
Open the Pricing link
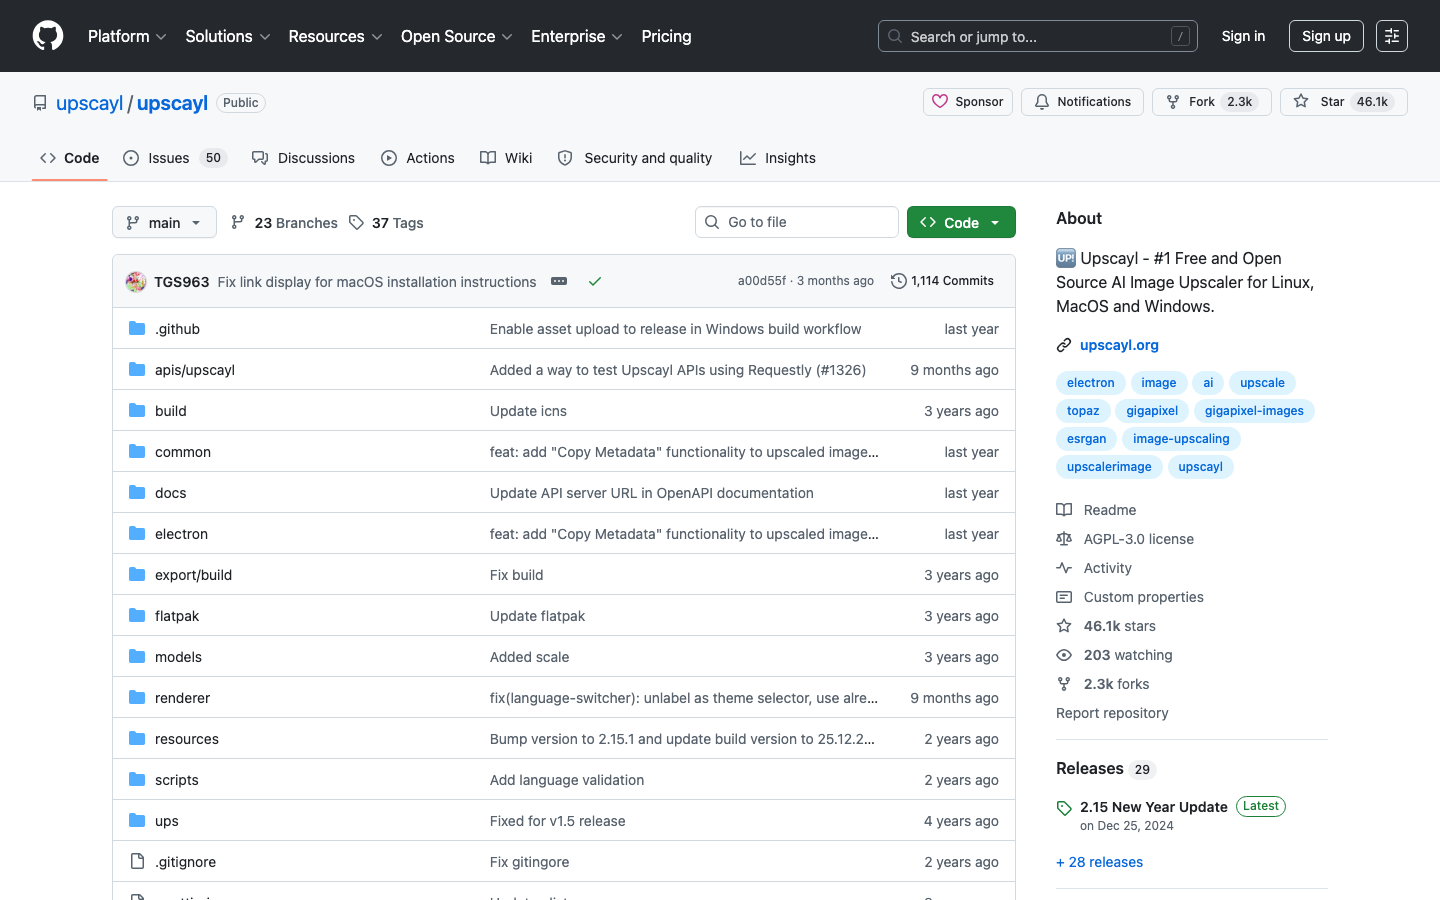666,36
